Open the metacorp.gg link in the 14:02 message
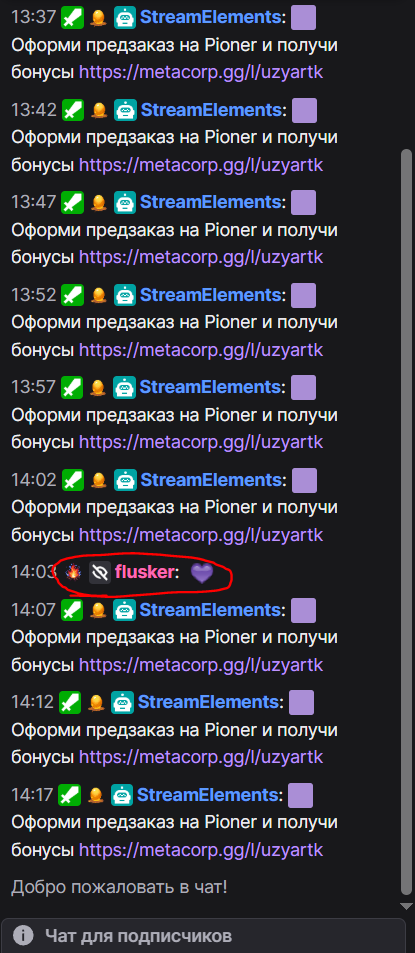Screen dimensions: 415x953 [201, 534]
